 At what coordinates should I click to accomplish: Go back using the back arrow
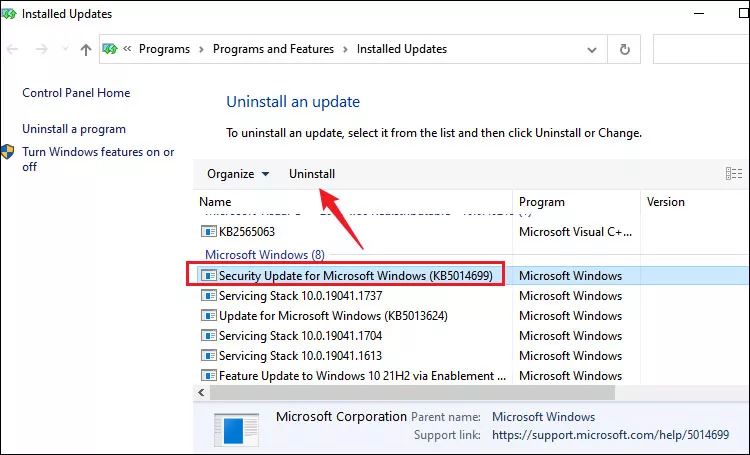click(12, 49)
